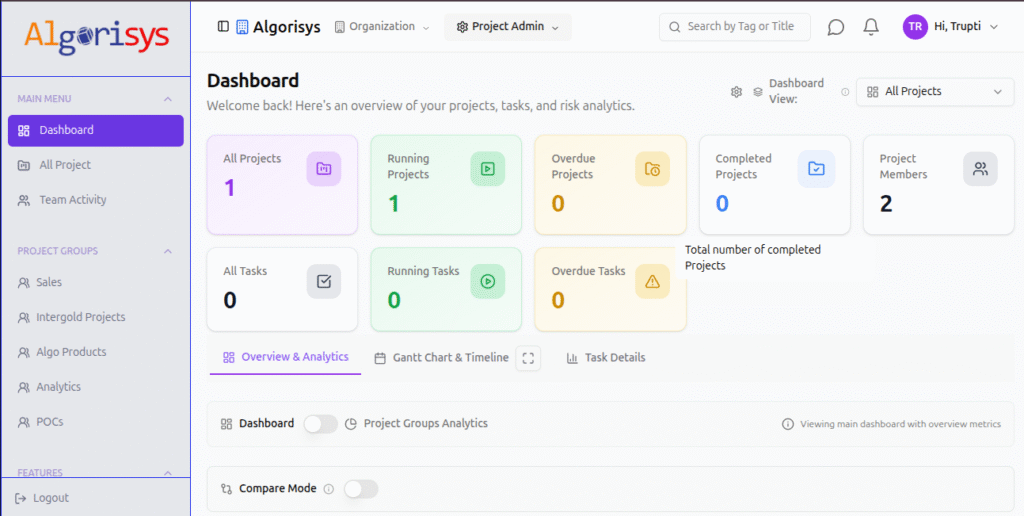This screenshot has height=516, width=1024.
Task: Click the Compare Mode info icon
Action: 329,489
